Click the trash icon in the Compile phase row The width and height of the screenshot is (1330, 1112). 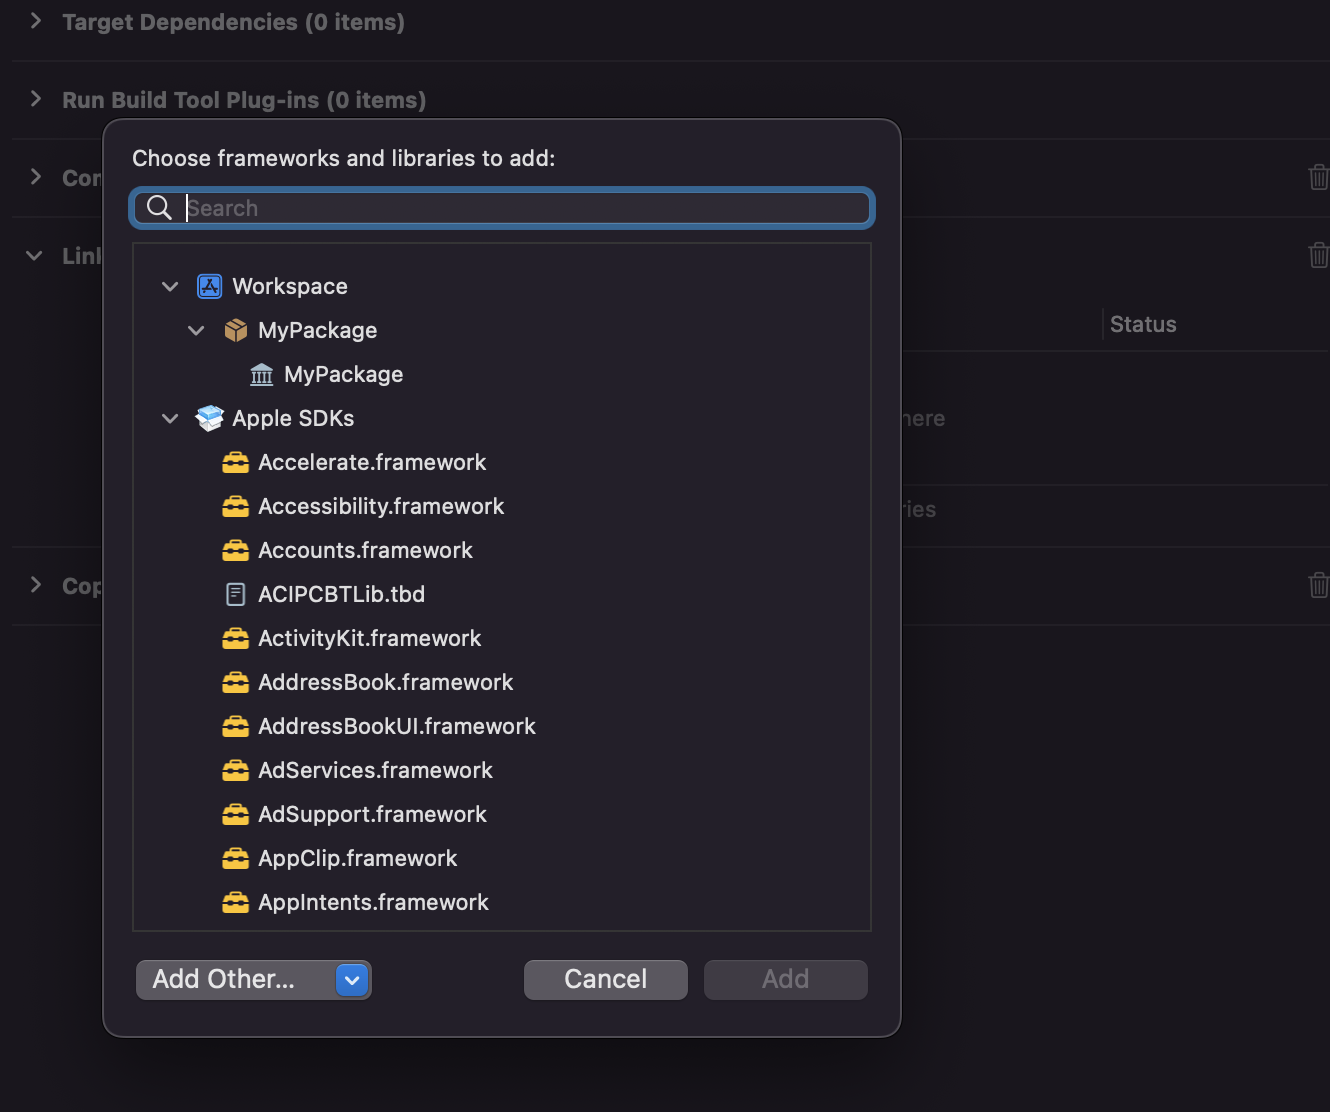pyautogui.click(x=1319, y=177)
